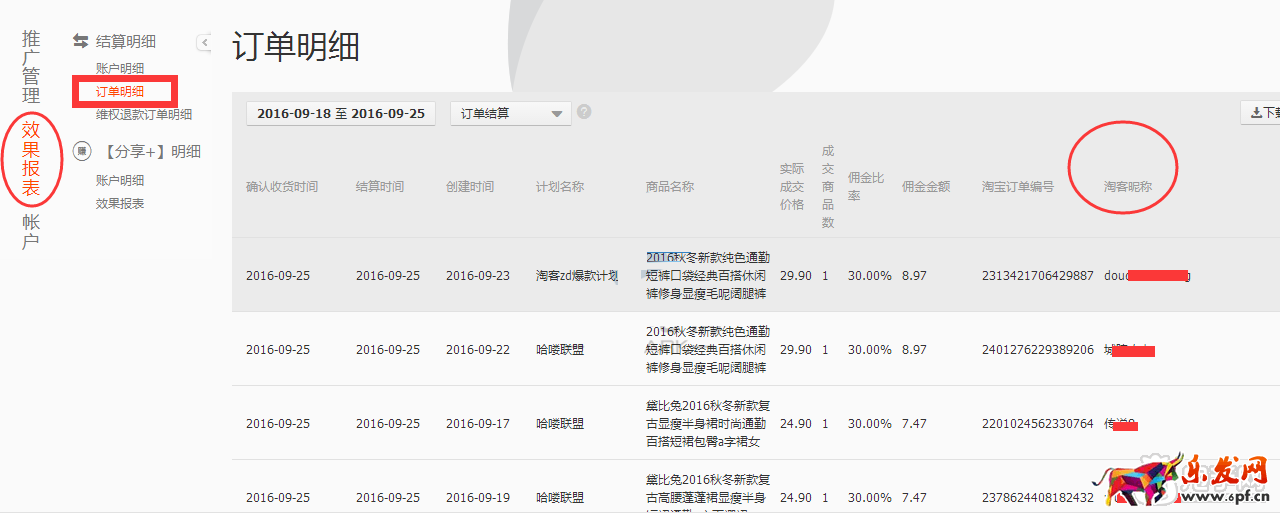Open the date range picker 2016-09-18 至 2016-09-25
Viewport: 1280px width, 517px height.
pos(341,114)
